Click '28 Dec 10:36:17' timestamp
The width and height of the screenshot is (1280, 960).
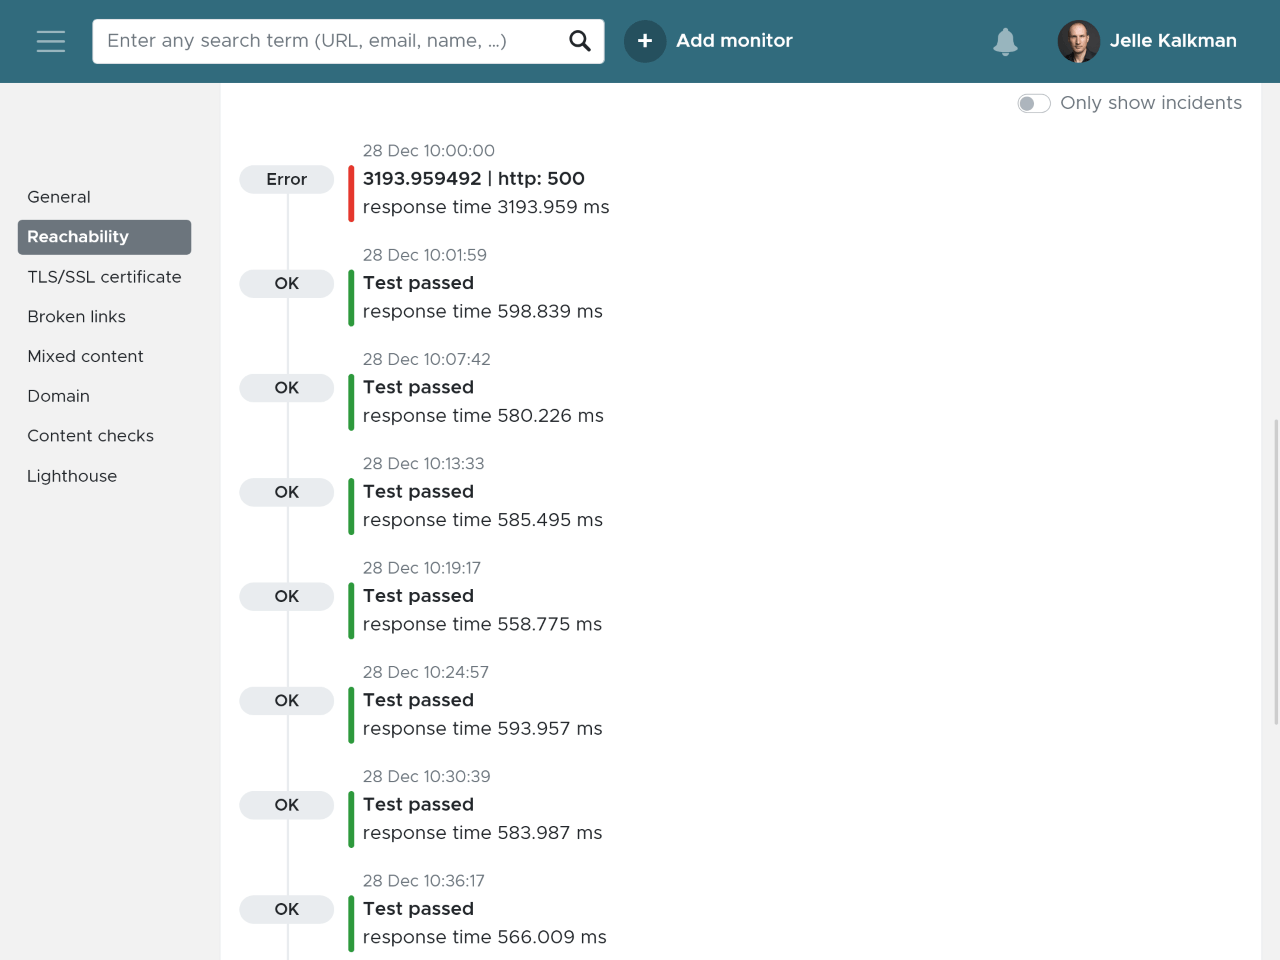(424, 881)
